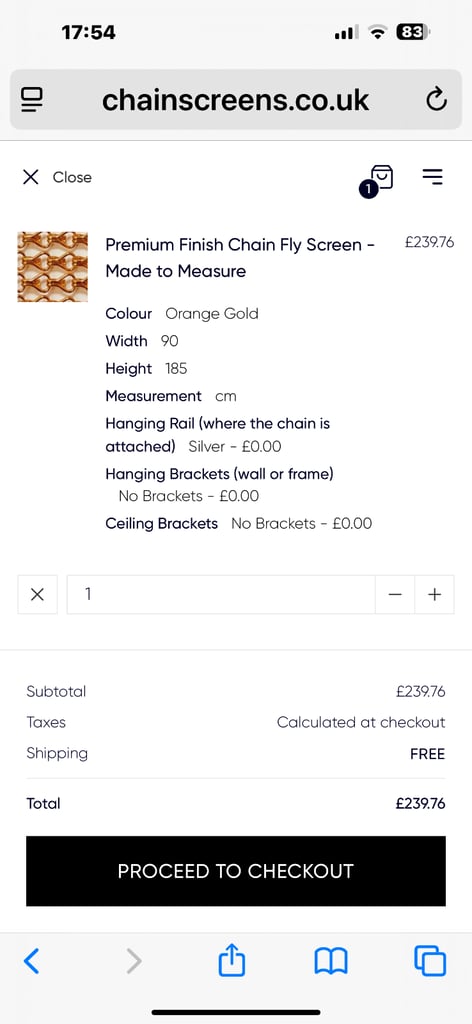Click the quantity input field showing 1

221,594
